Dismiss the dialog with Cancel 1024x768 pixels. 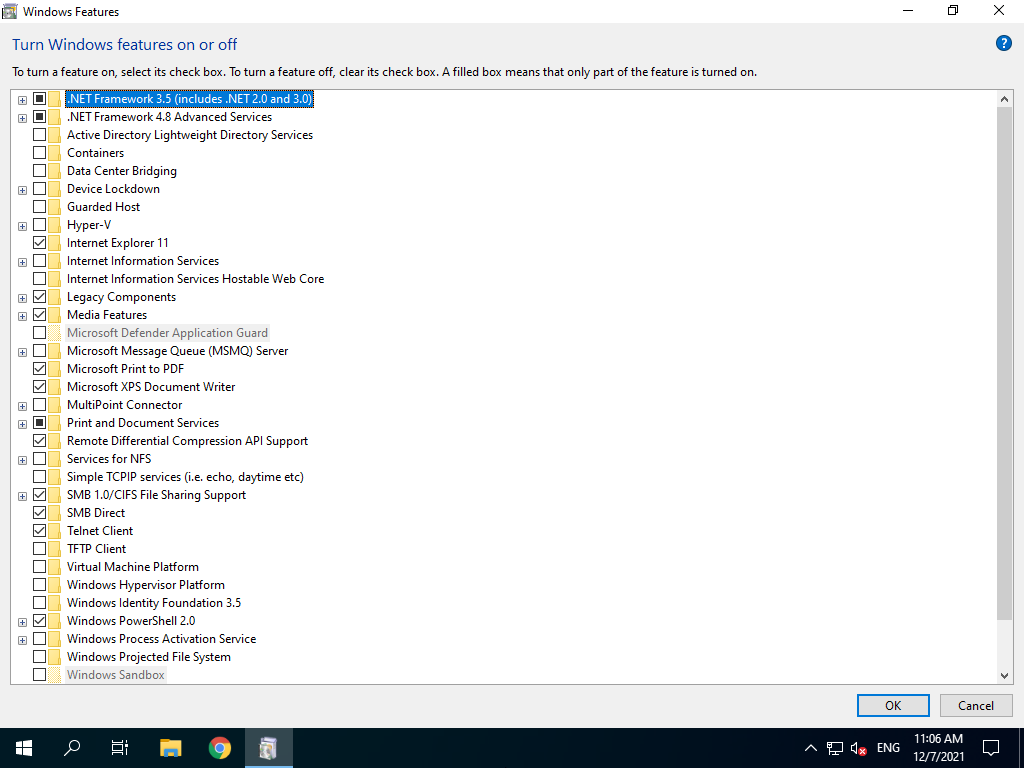pos(976,705)
